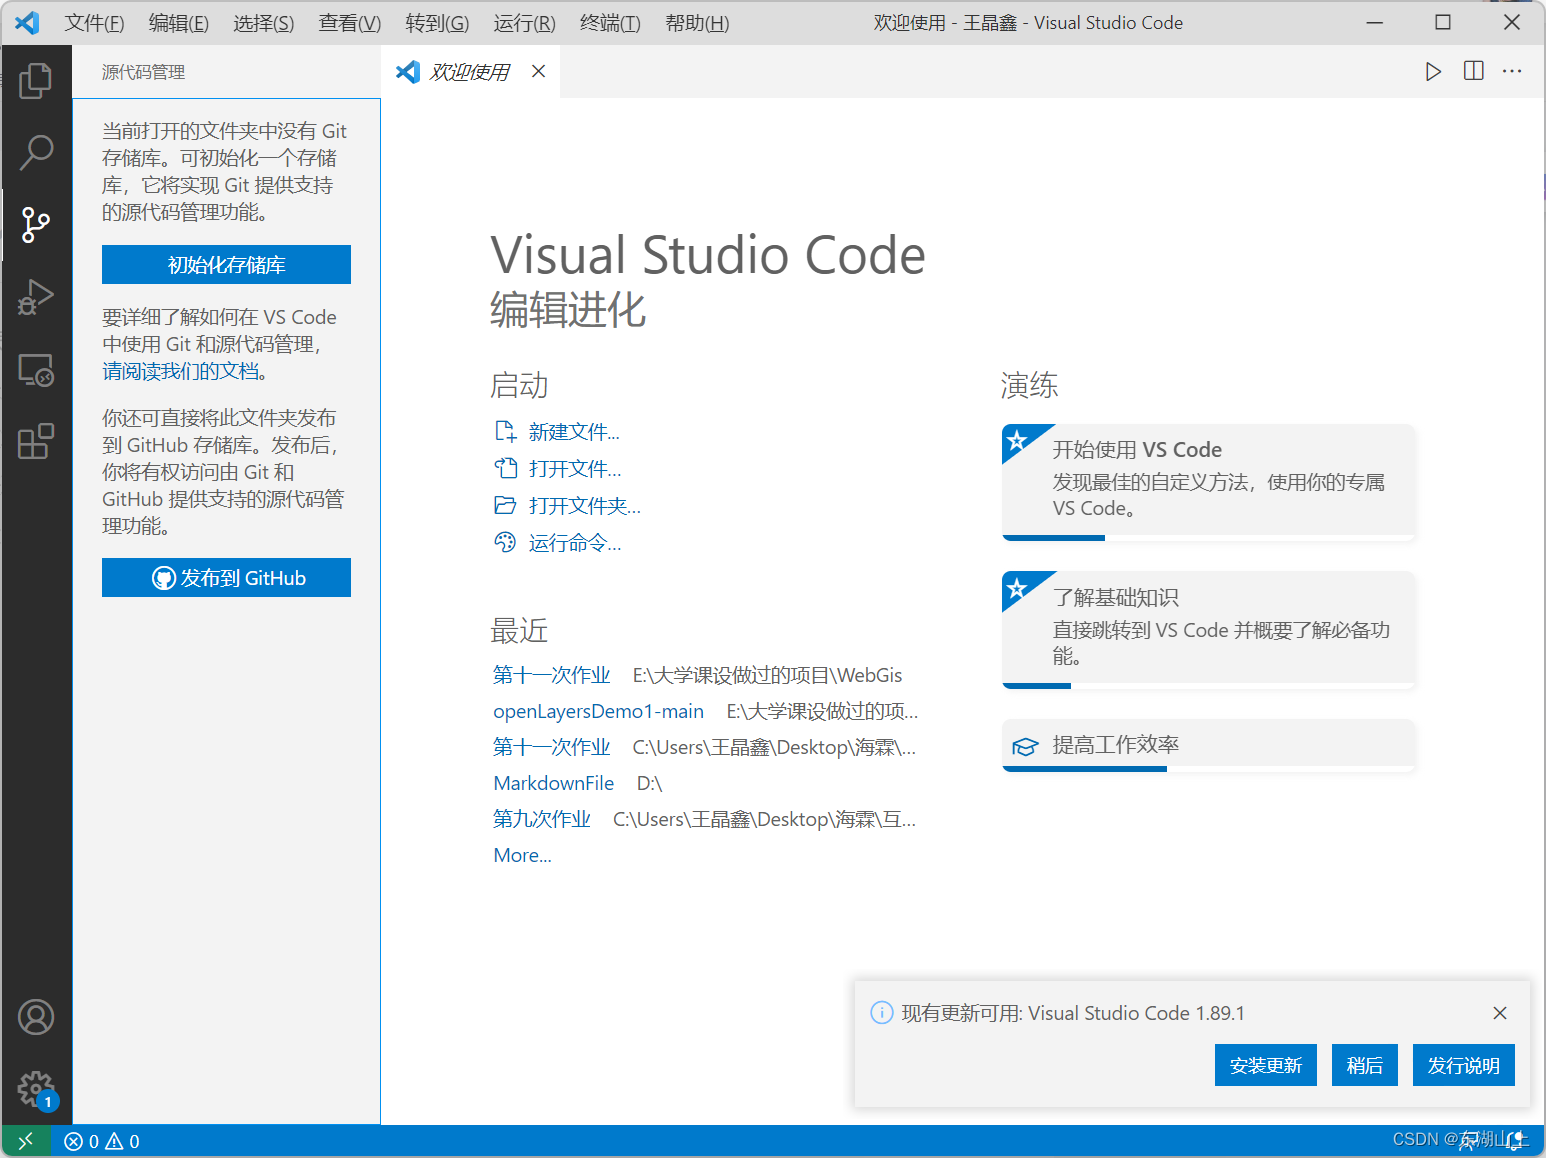
Task: Click the notification bell in status bar
Action: coord(1517,1140)
